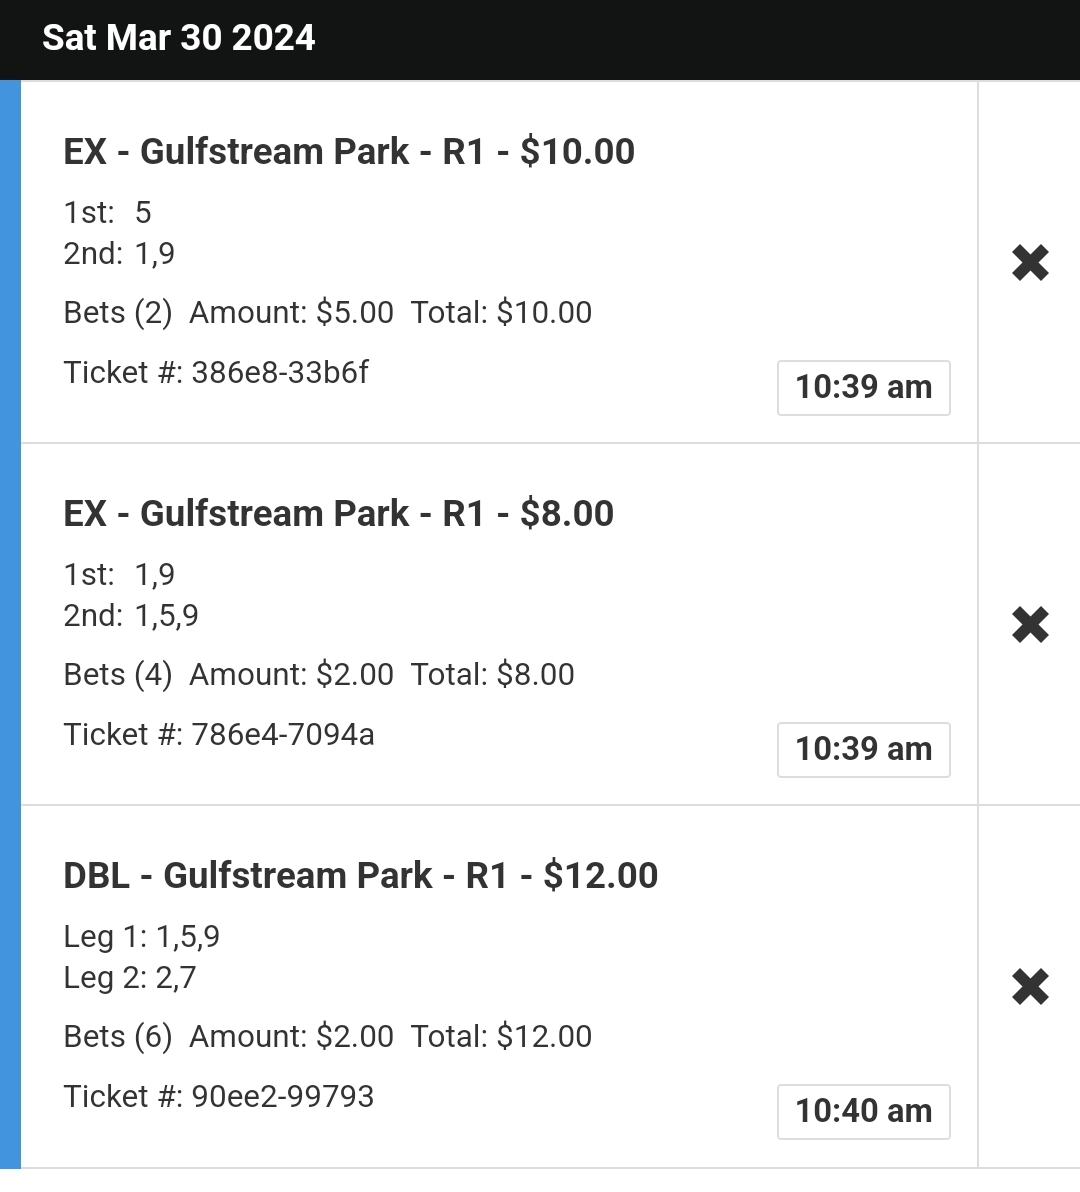Viewport: 1080px width, 1192px height.
Task: Click the Leg 1: 1,5,9 selection row
Action: click(142, 937)
